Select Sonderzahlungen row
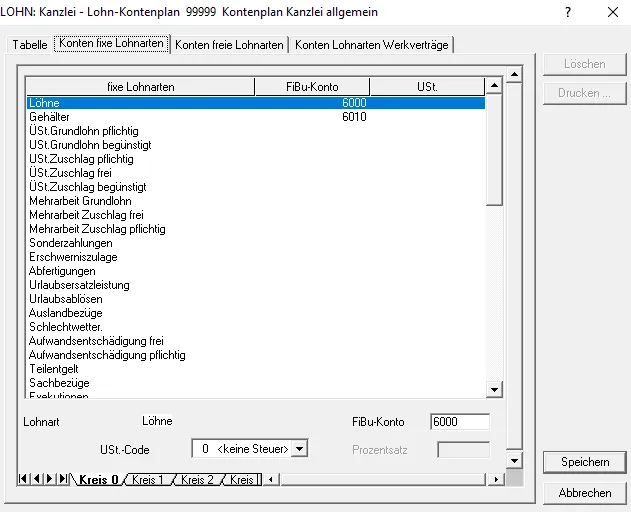The image size is (631, 512). 256,243
